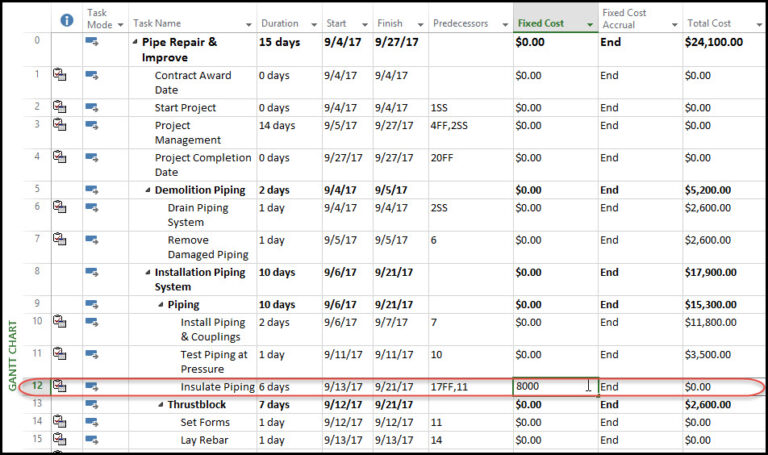Open the Fixed Cost column filter dropdown
Screen dimensions: 768x455
(590, 25)
